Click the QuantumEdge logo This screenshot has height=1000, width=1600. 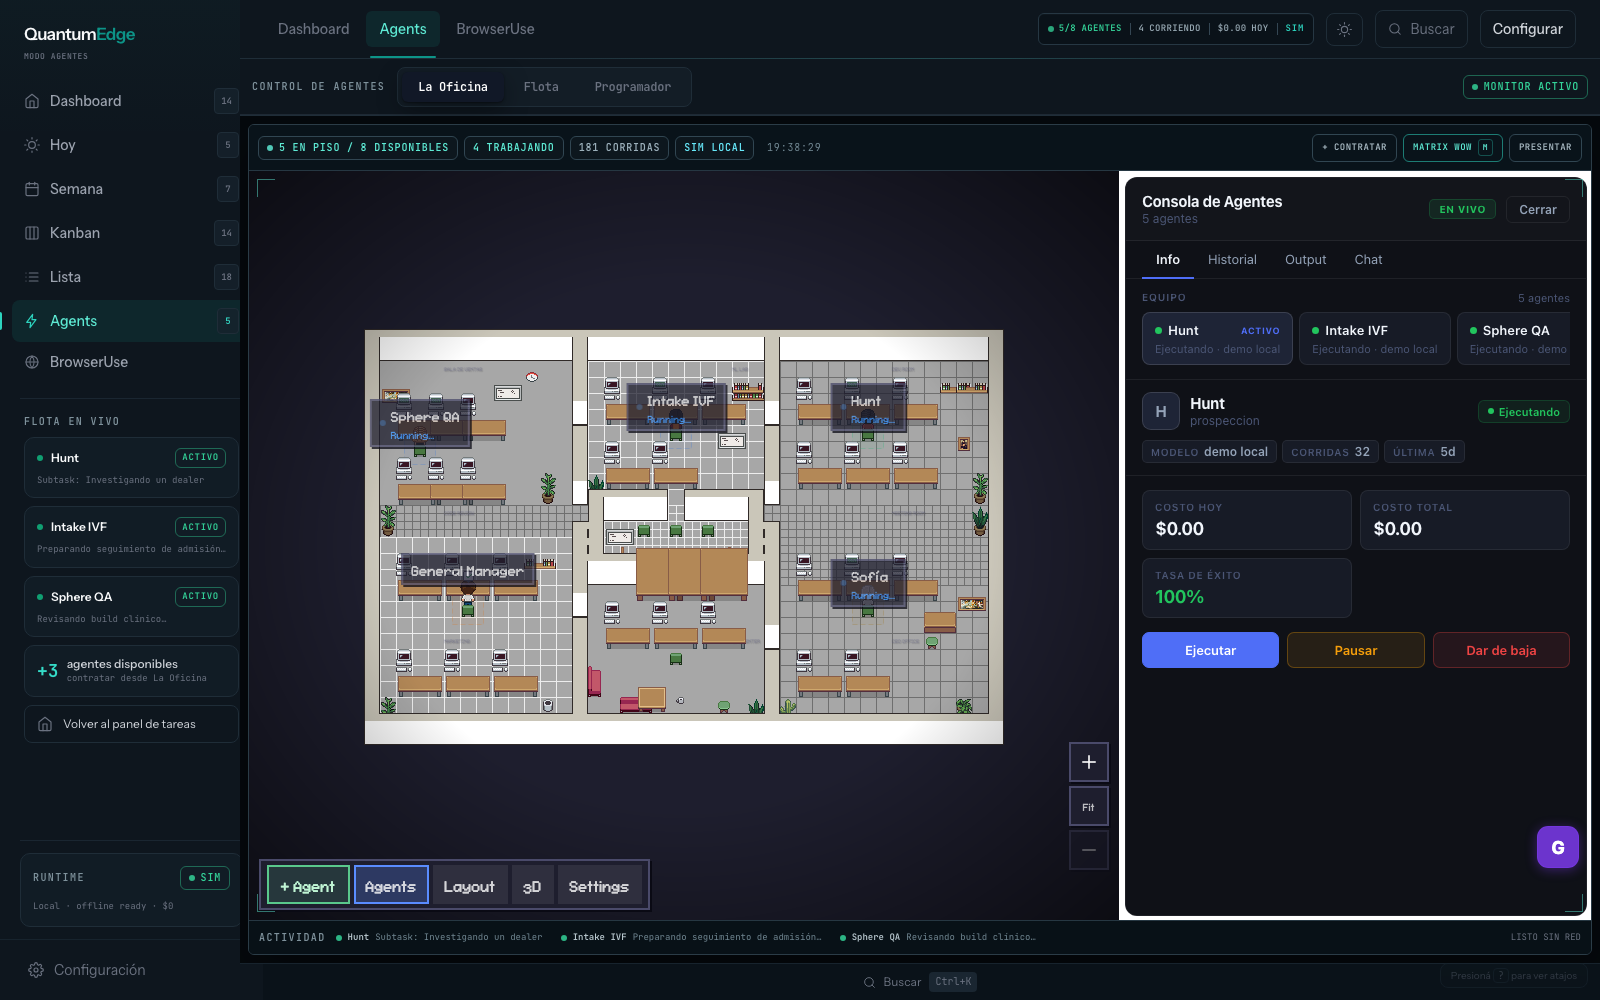point(80,35)
